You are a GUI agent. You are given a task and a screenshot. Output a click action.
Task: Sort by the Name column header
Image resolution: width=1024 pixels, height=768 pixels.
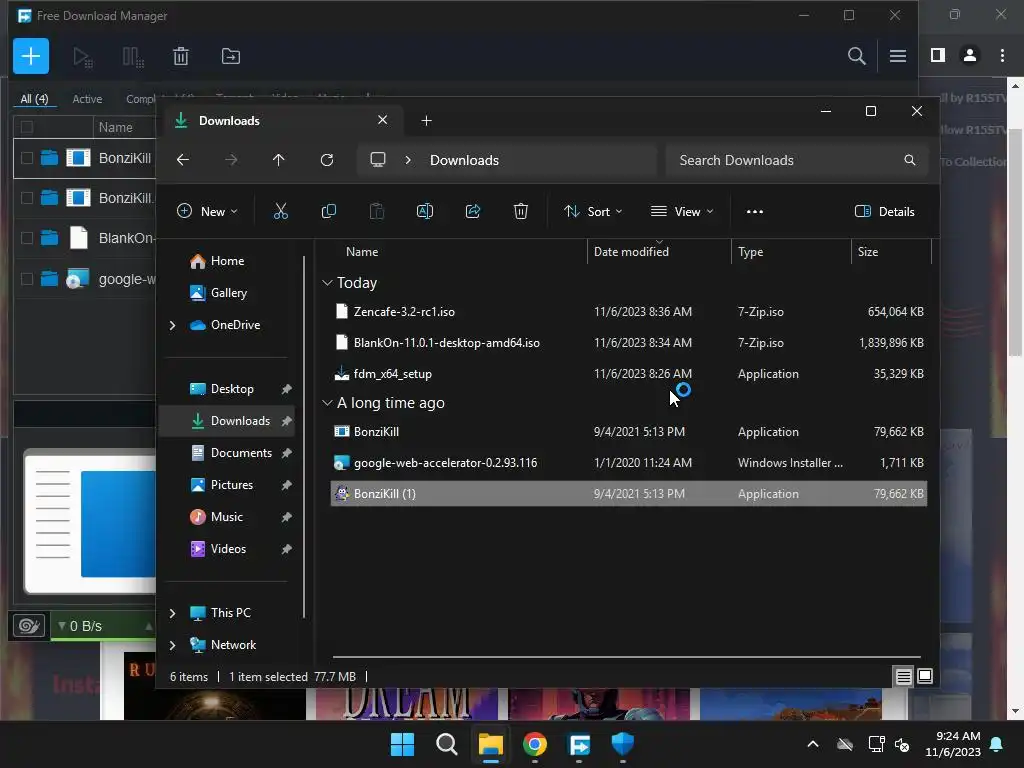click(x=362, y=252)
